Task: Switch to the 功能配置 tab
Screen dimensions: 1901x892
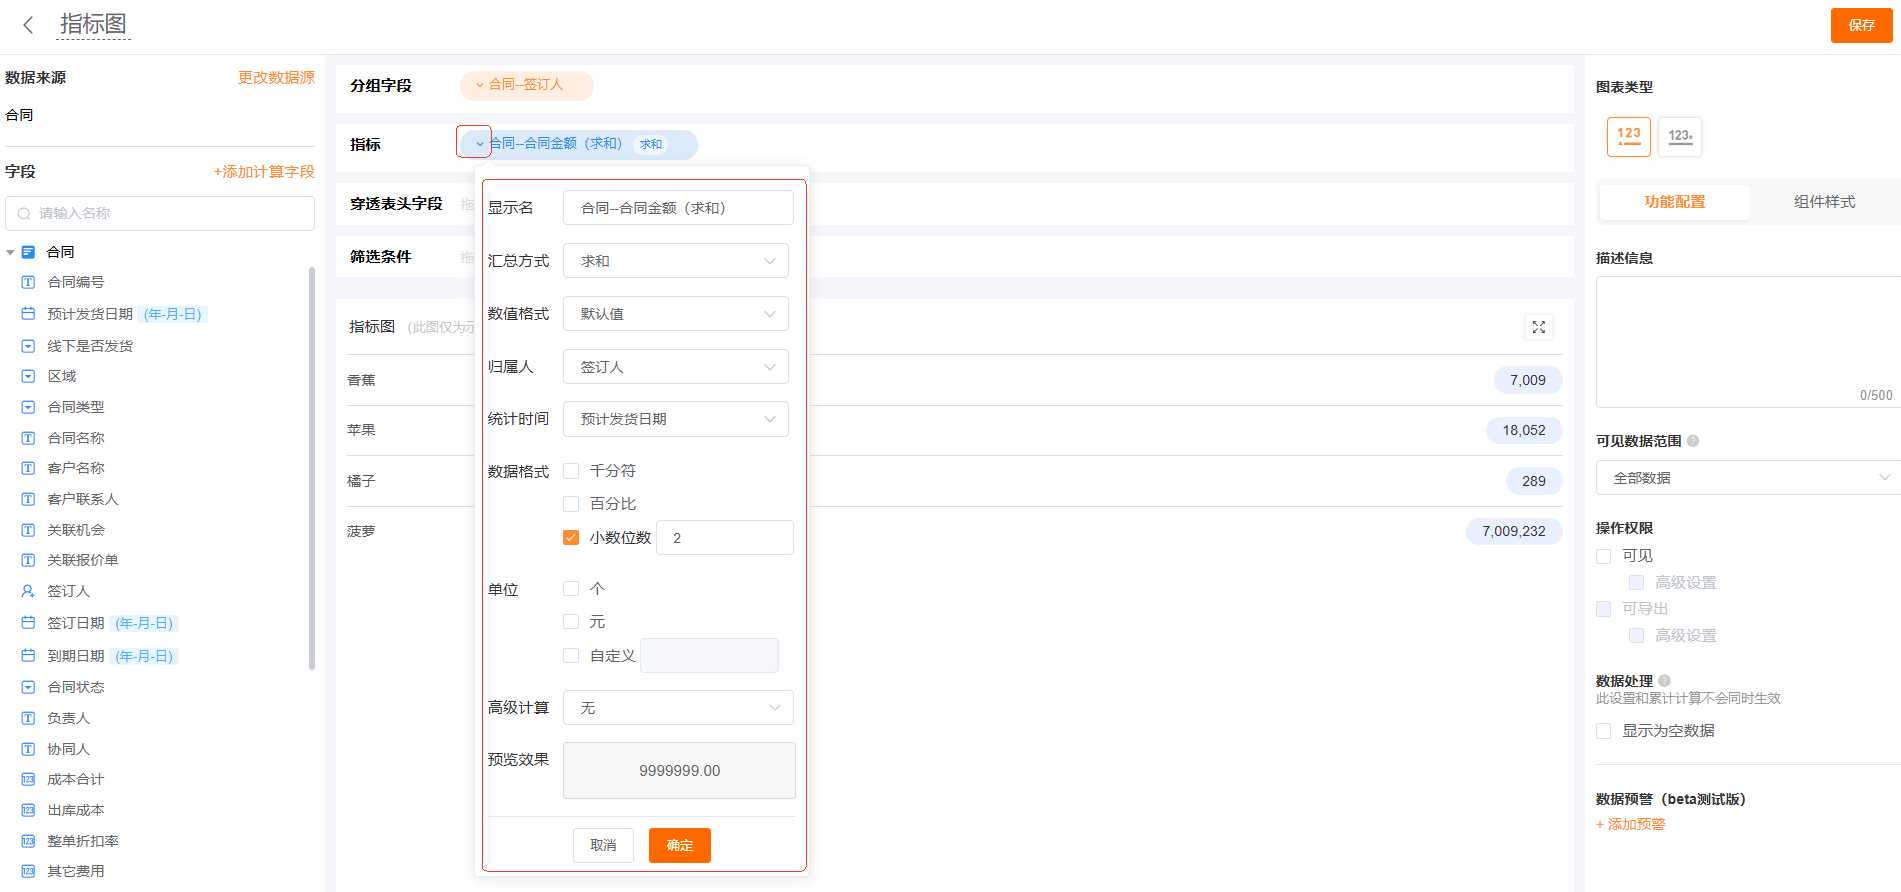Action: click(x=1674, y=202)
